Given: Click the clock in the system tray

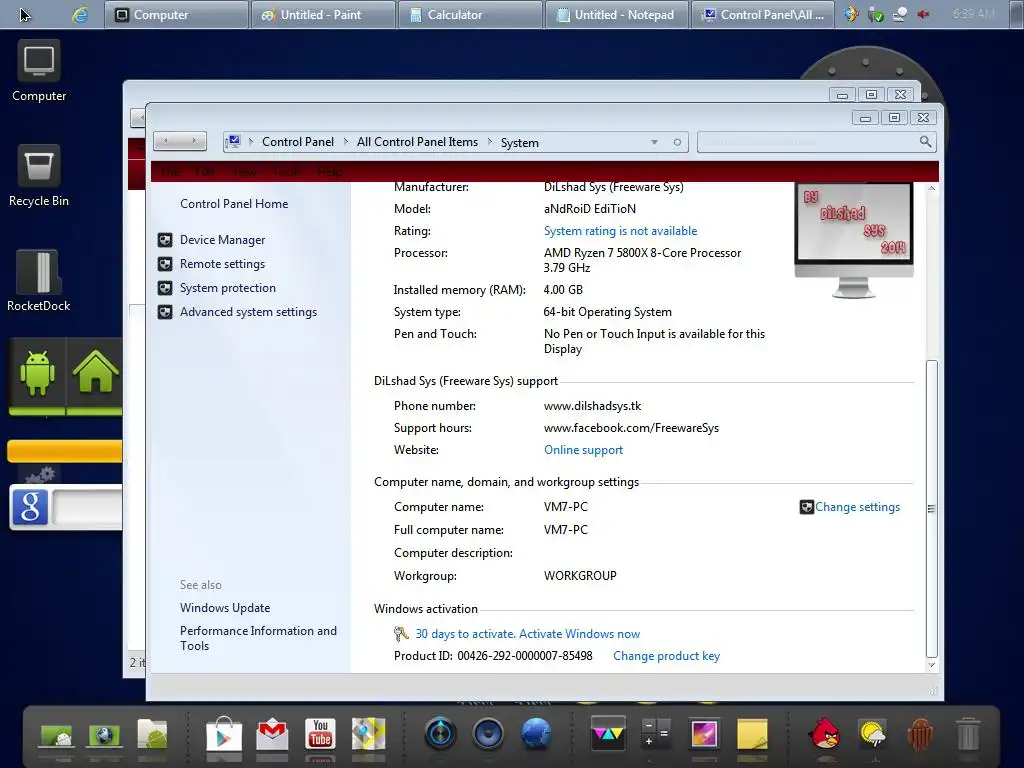Looking at the screenshot, I should click(973, 14).
